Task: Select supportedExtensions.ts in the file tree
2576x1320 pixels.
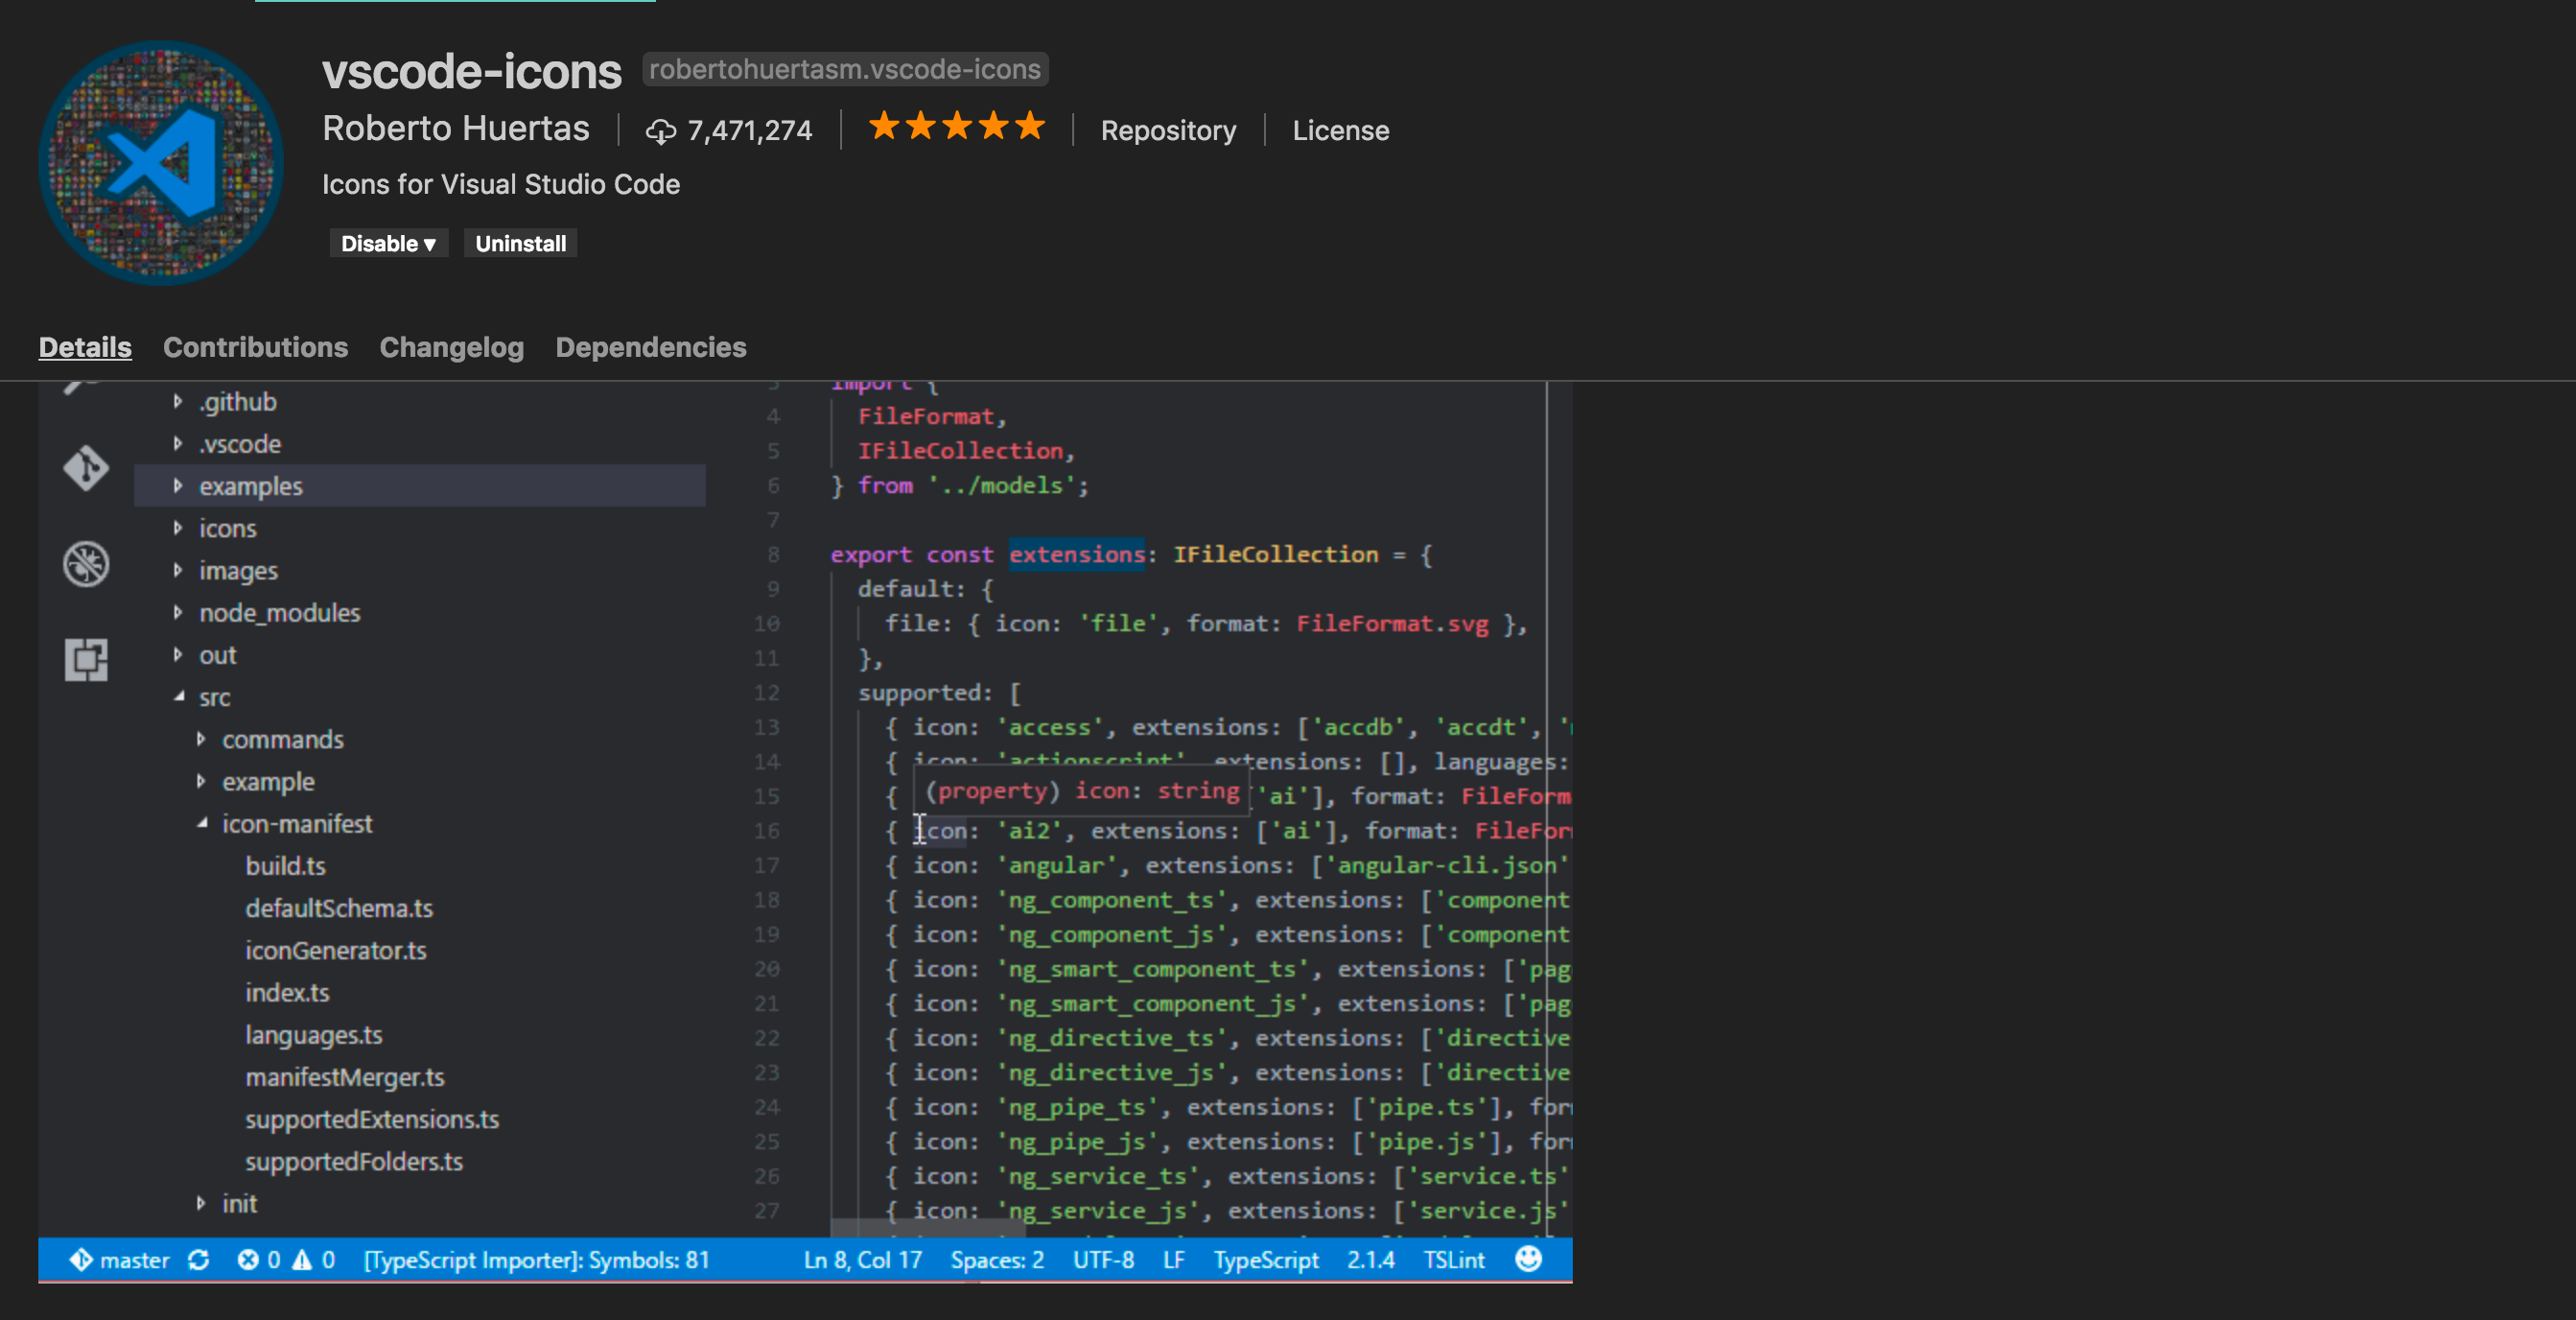Action: (373, 1119)
